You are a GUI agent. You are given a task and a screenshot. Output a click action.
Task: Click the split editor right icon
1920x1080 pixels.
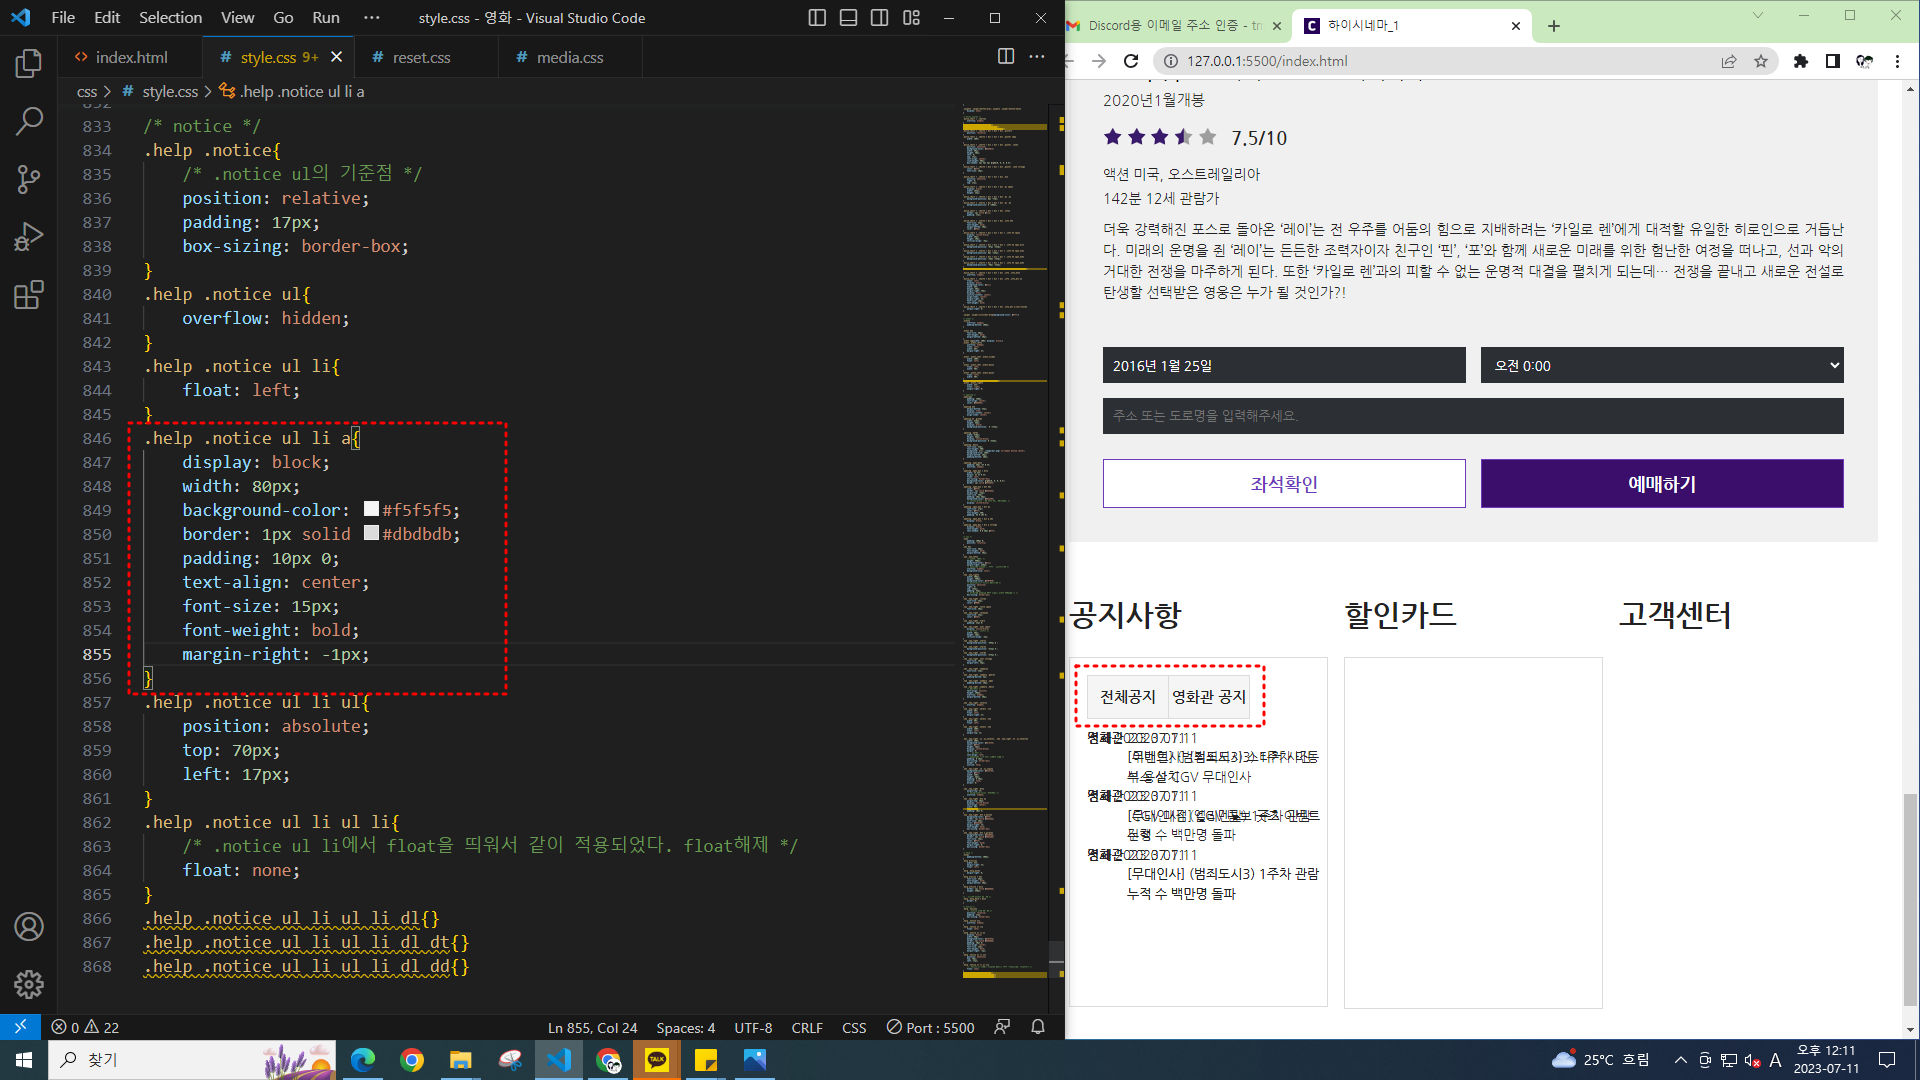1006,57
